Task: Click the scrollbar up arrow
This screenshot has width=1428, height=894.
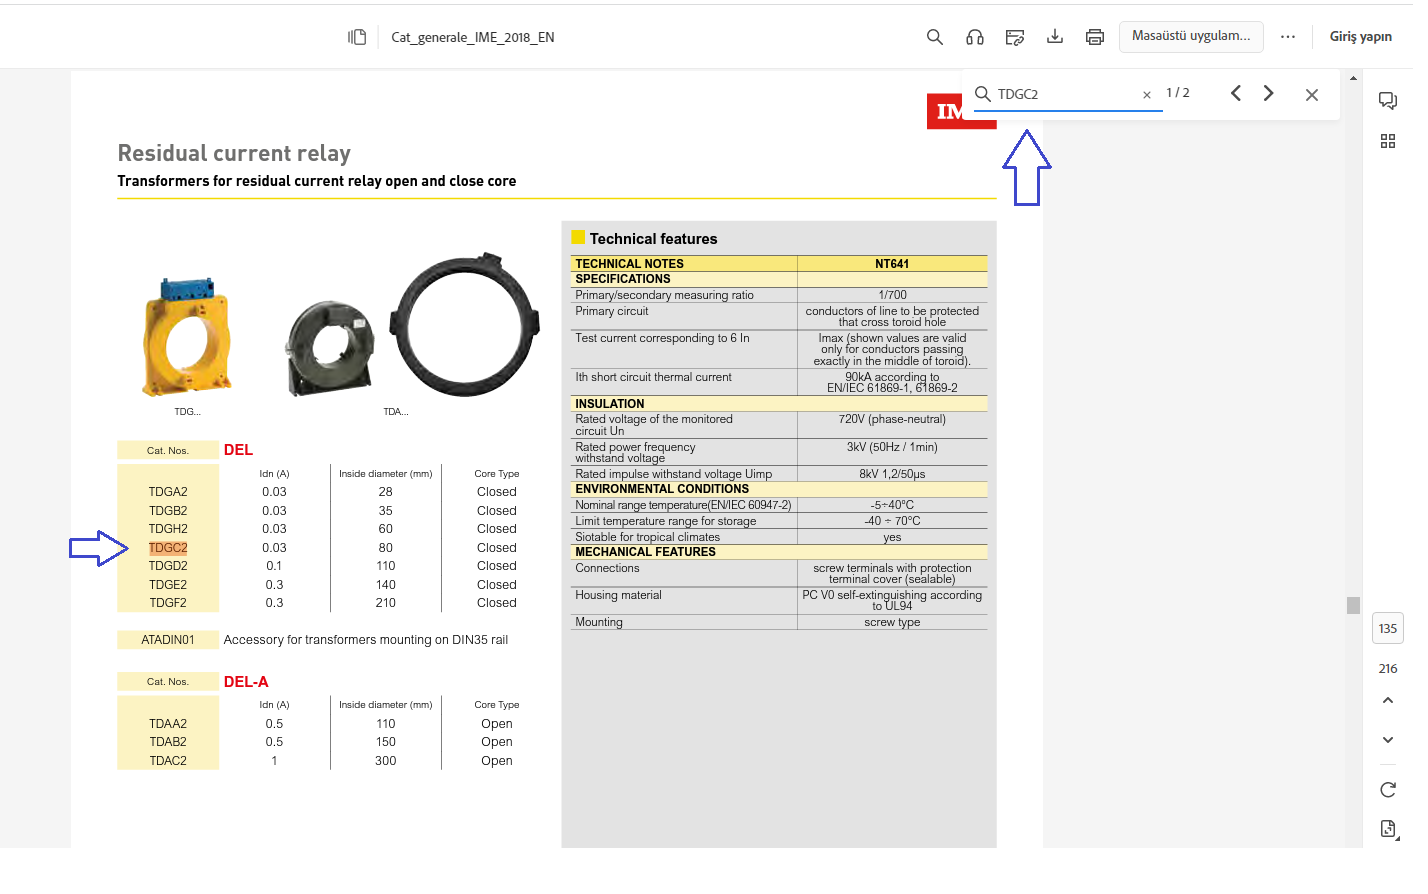Action: [x=1353, y=78]
